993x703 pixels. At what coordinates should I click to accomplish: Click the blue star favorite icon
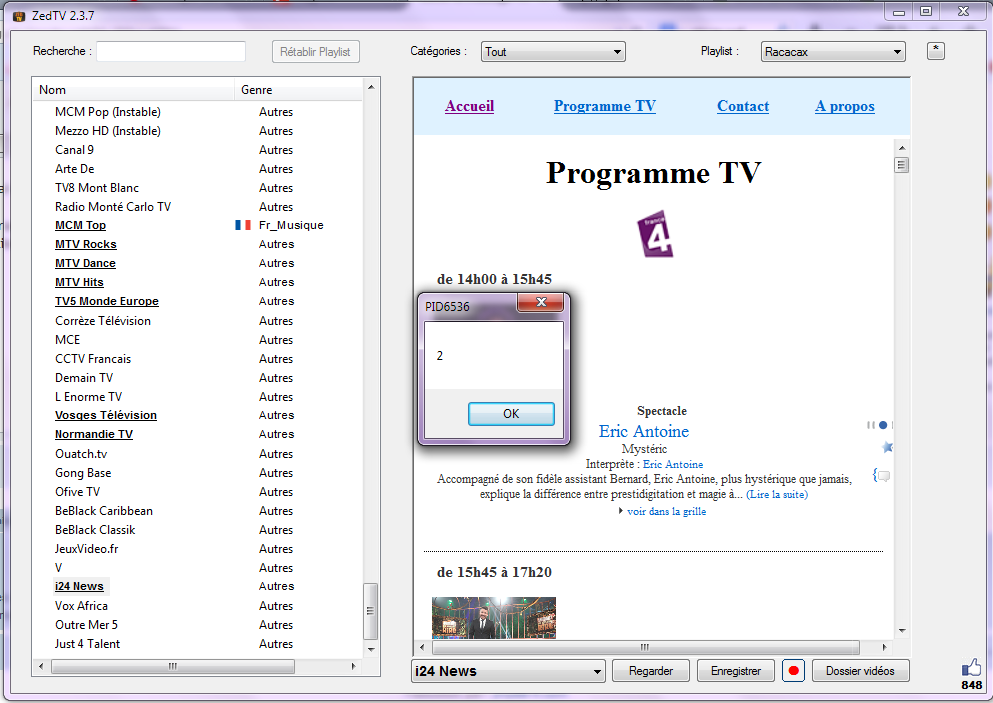click(887, 447)
